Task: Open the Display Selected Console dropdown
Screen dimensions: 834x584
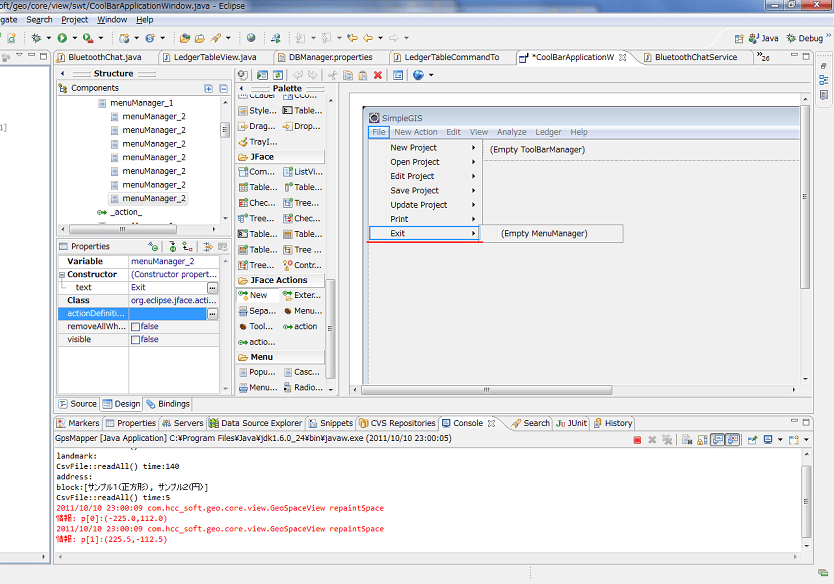Action: tap(780, 440)
